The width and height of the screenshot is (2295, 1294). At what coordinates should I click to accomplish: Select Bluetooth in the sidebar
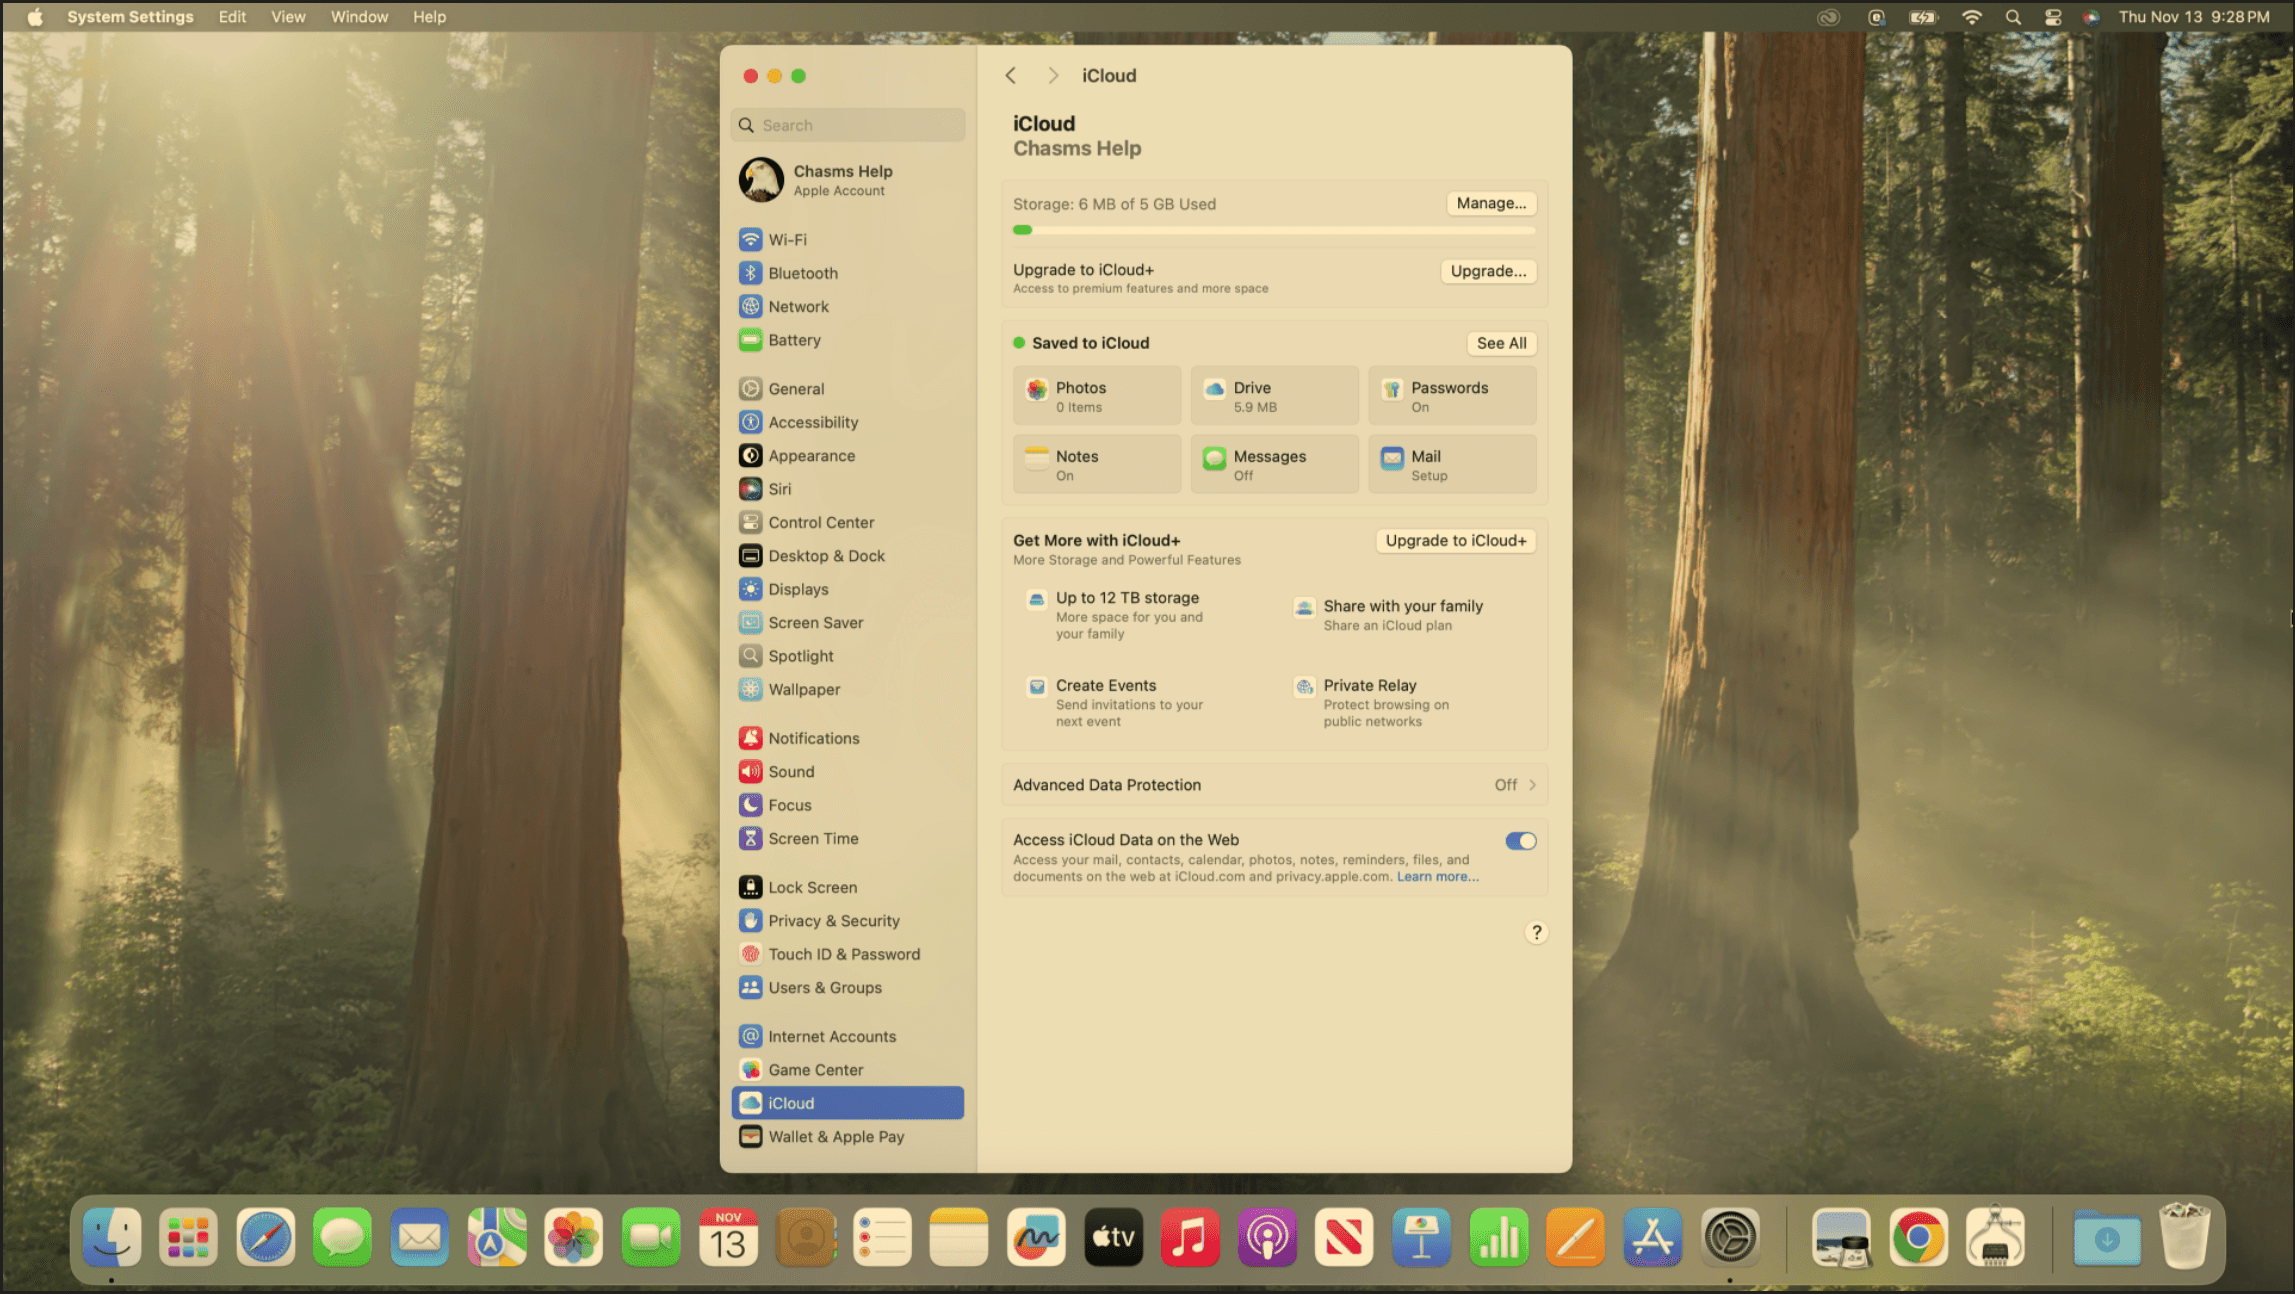(x=802, y=273)
